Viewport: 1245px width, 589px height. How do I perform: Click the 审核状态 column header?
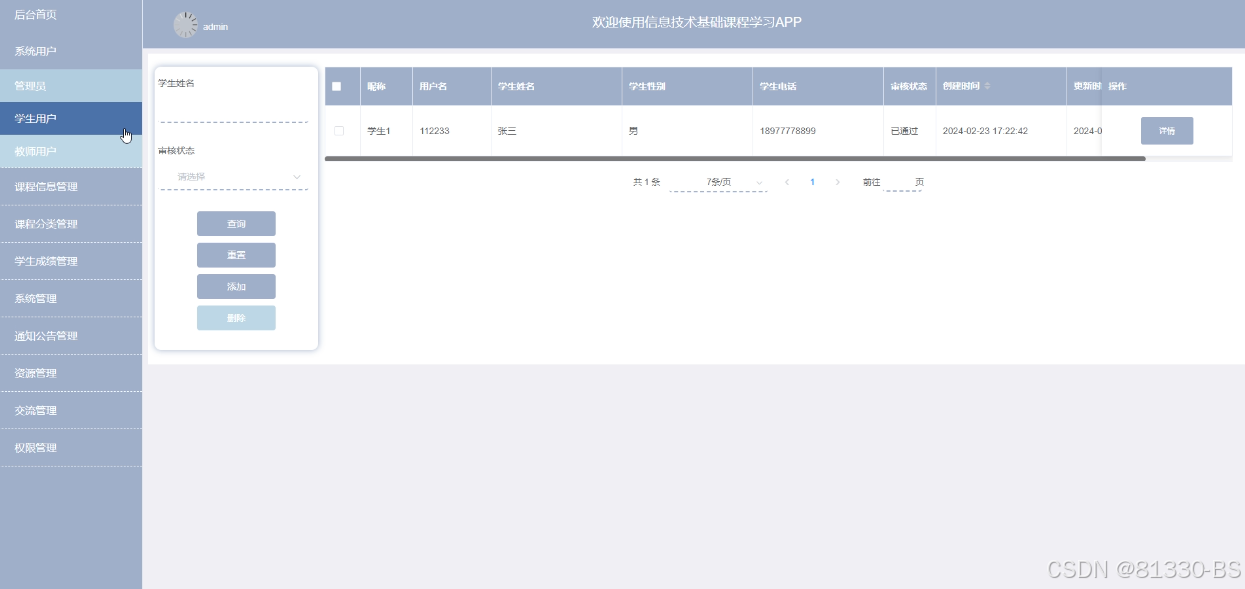[x=909, y=86]
